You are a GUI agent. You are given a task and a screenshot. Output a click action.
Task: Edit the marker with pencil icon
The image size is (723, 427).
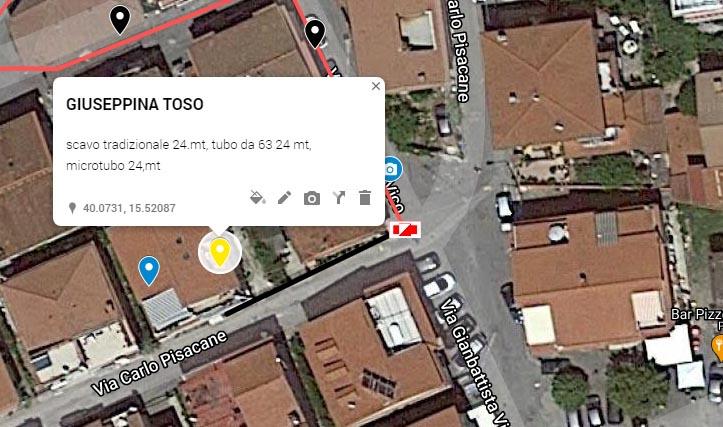click(x=284, y=197)
